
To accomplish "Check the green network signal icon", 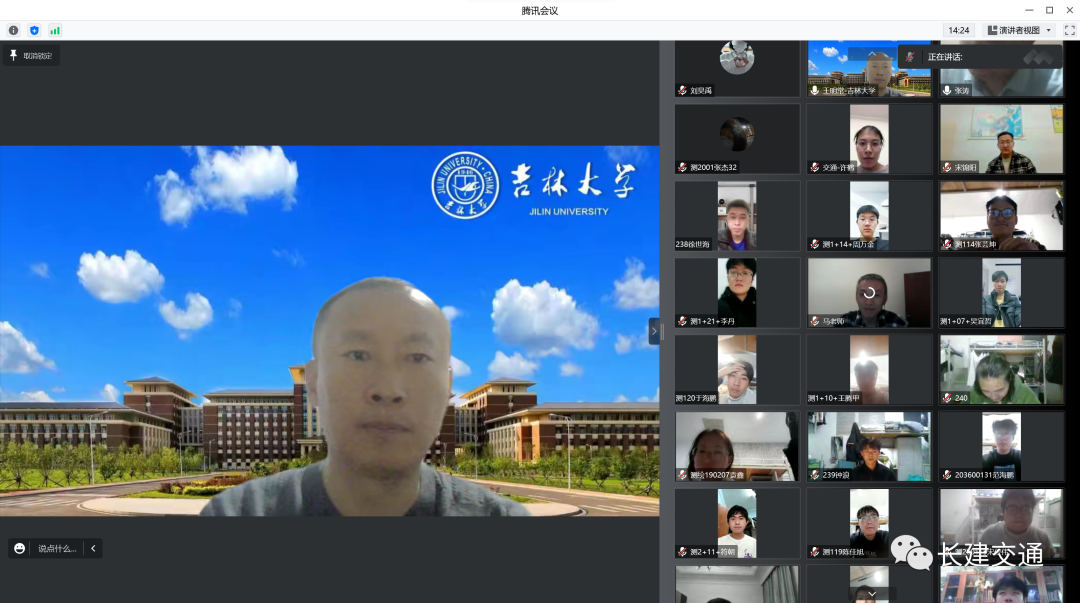I will coord(55,30).
